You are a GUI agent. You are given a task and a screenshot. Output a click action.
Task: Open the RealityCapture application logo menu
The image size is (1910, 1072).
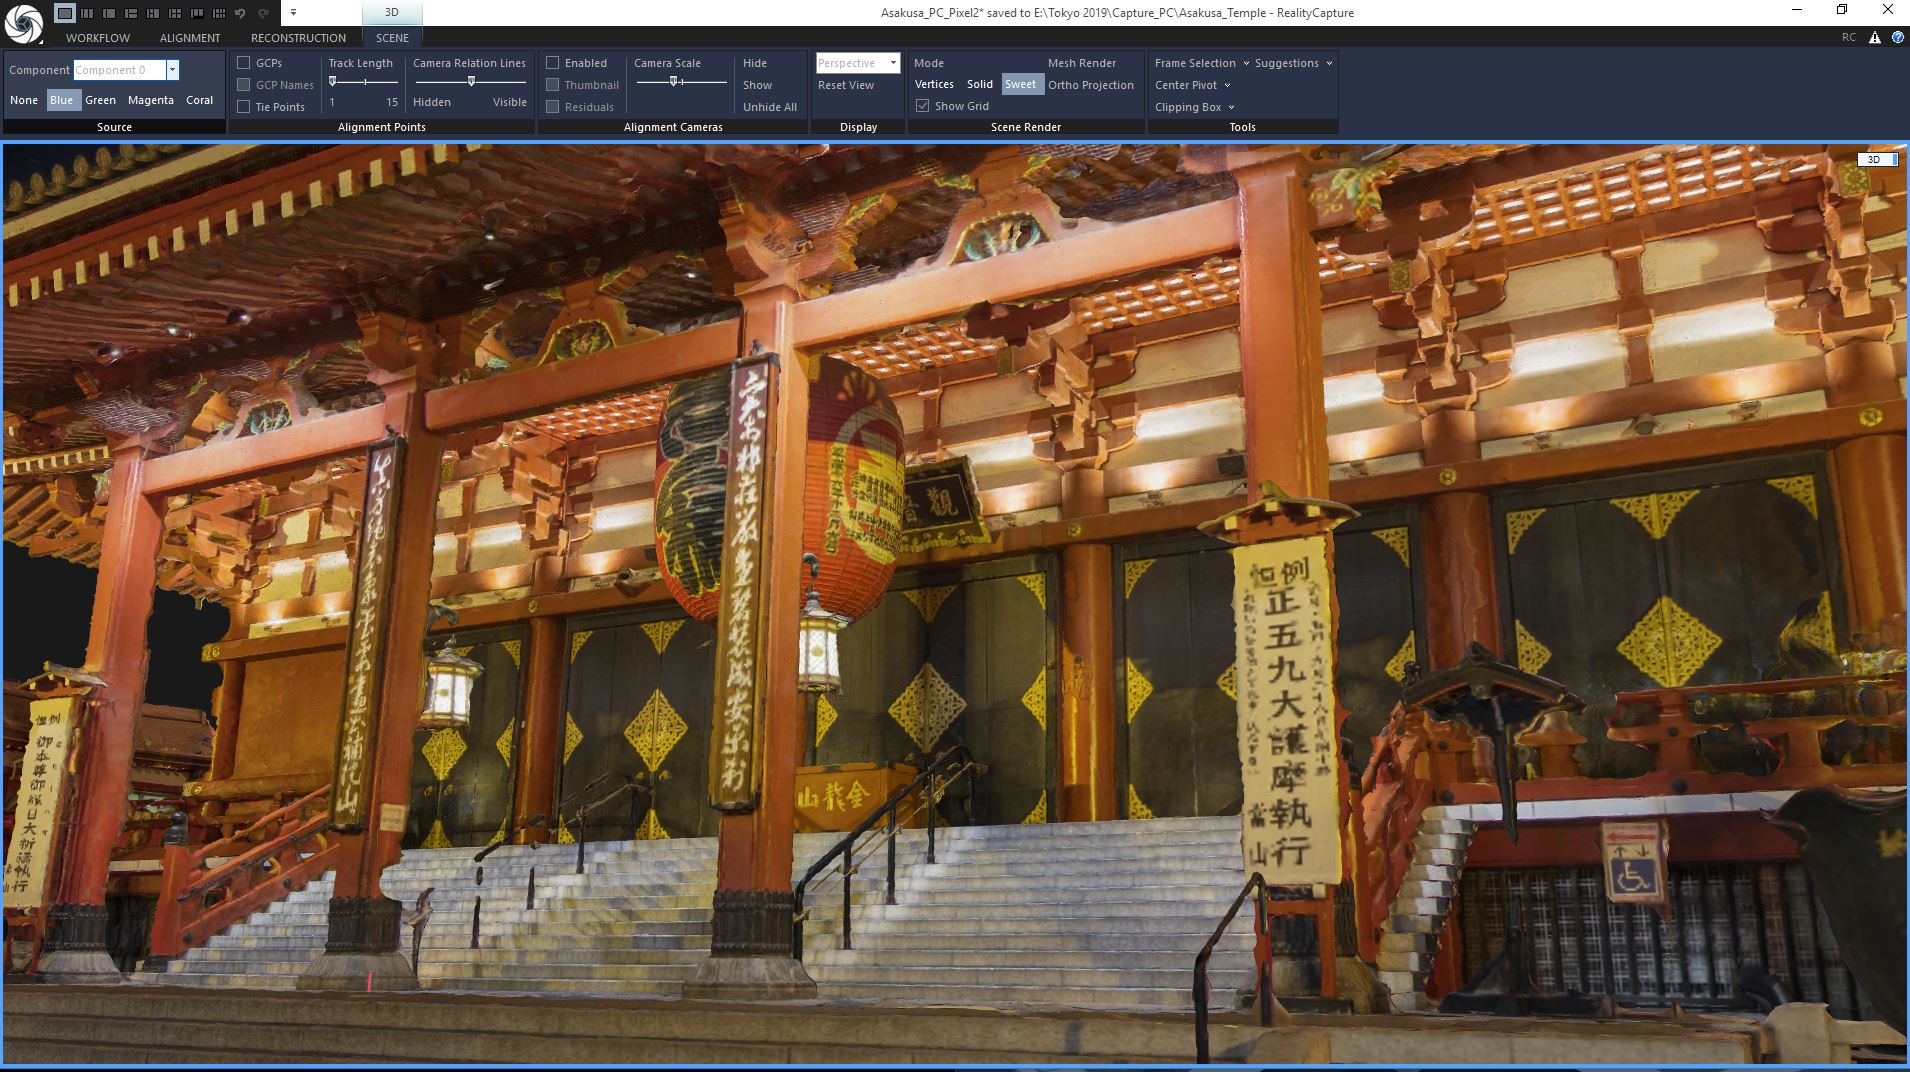click(x=23, y=23)
